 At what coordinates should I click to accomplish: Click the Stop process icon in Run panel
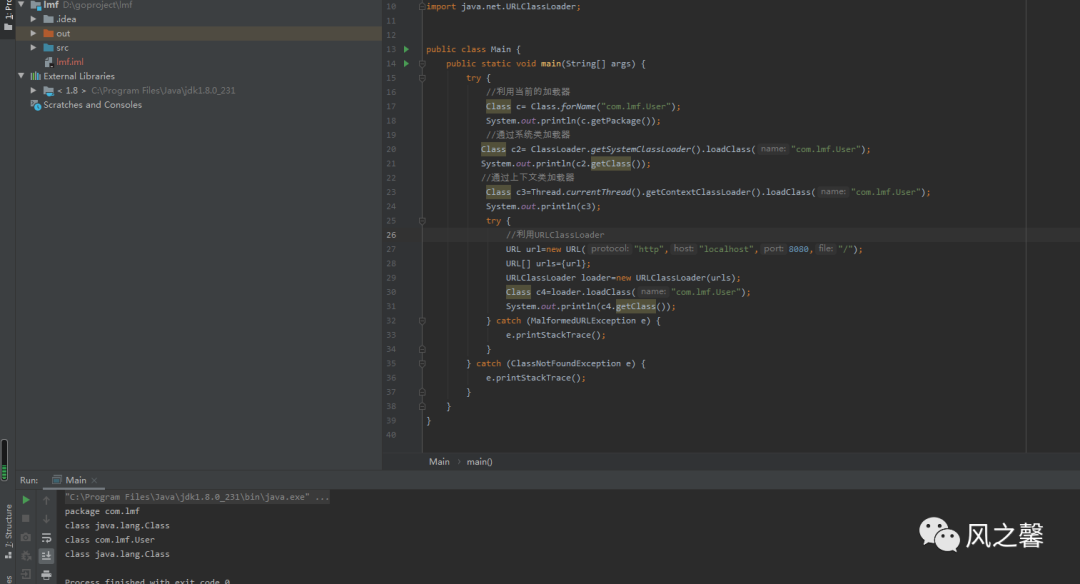26,519
